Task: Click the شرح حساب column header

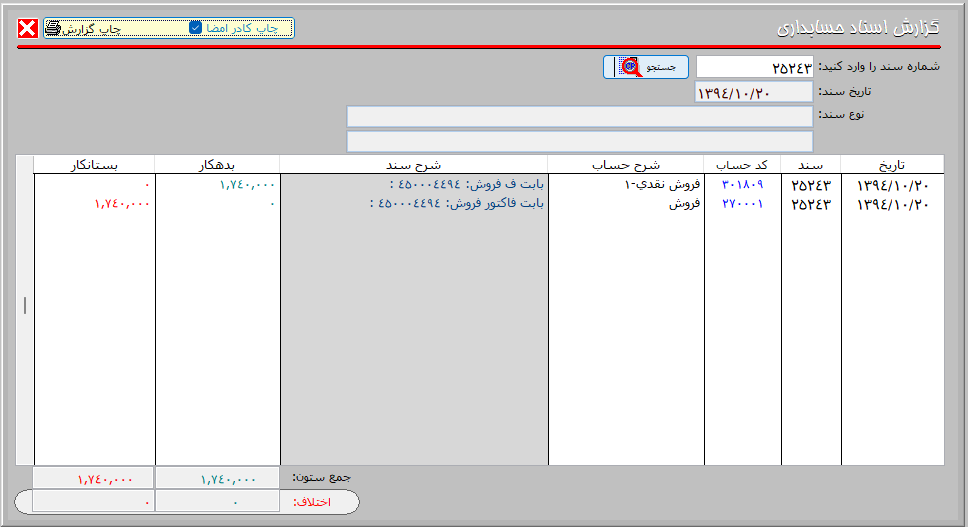Action: click(626, 165)
